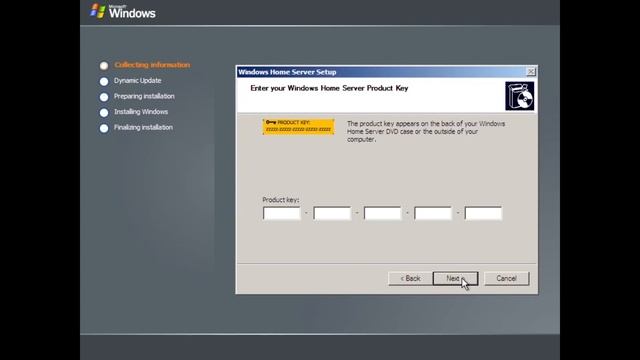
Task: Select the Finalizing installation step bullet
Action: pos(104,128)
